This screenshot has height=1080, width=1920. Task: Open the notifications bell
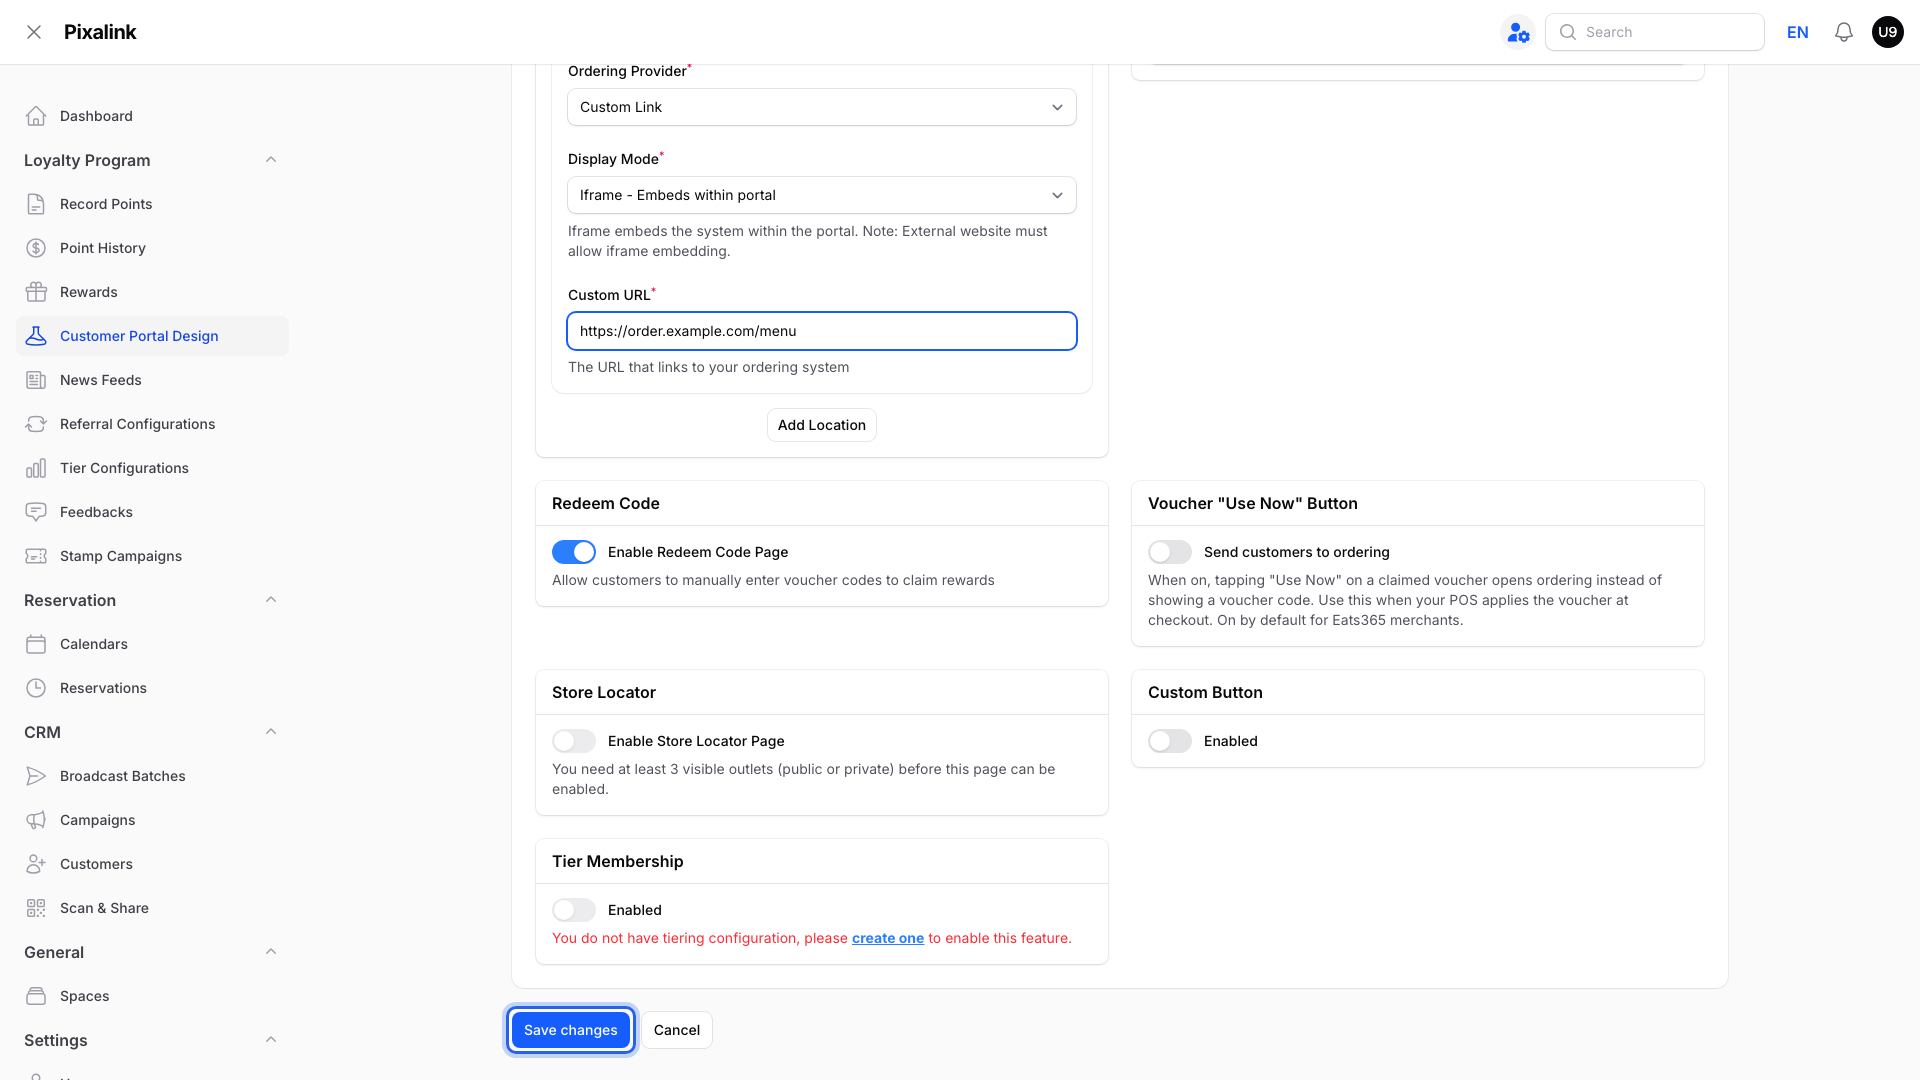pyautogui.click(x=1844, y=32)
